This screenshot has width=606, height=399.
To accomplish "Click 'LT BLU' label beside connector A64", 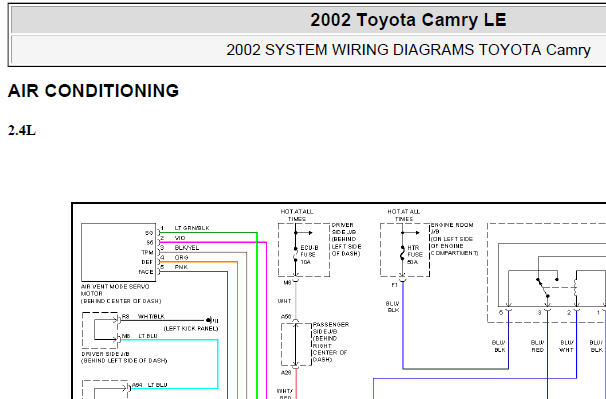I will click(x=157, y=385).
